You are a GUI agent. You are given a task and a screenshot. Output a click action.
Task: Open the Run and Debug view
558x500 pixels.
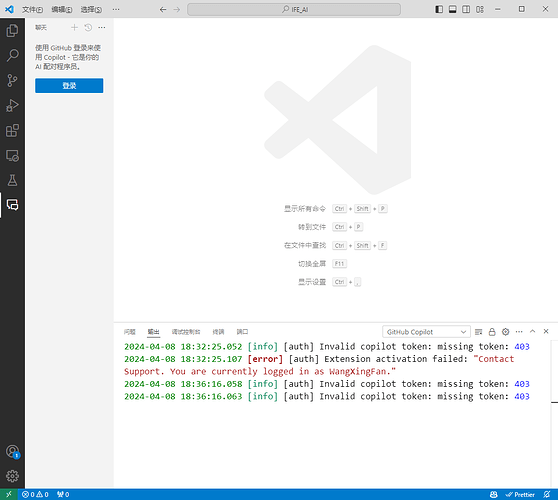point(12,106)
